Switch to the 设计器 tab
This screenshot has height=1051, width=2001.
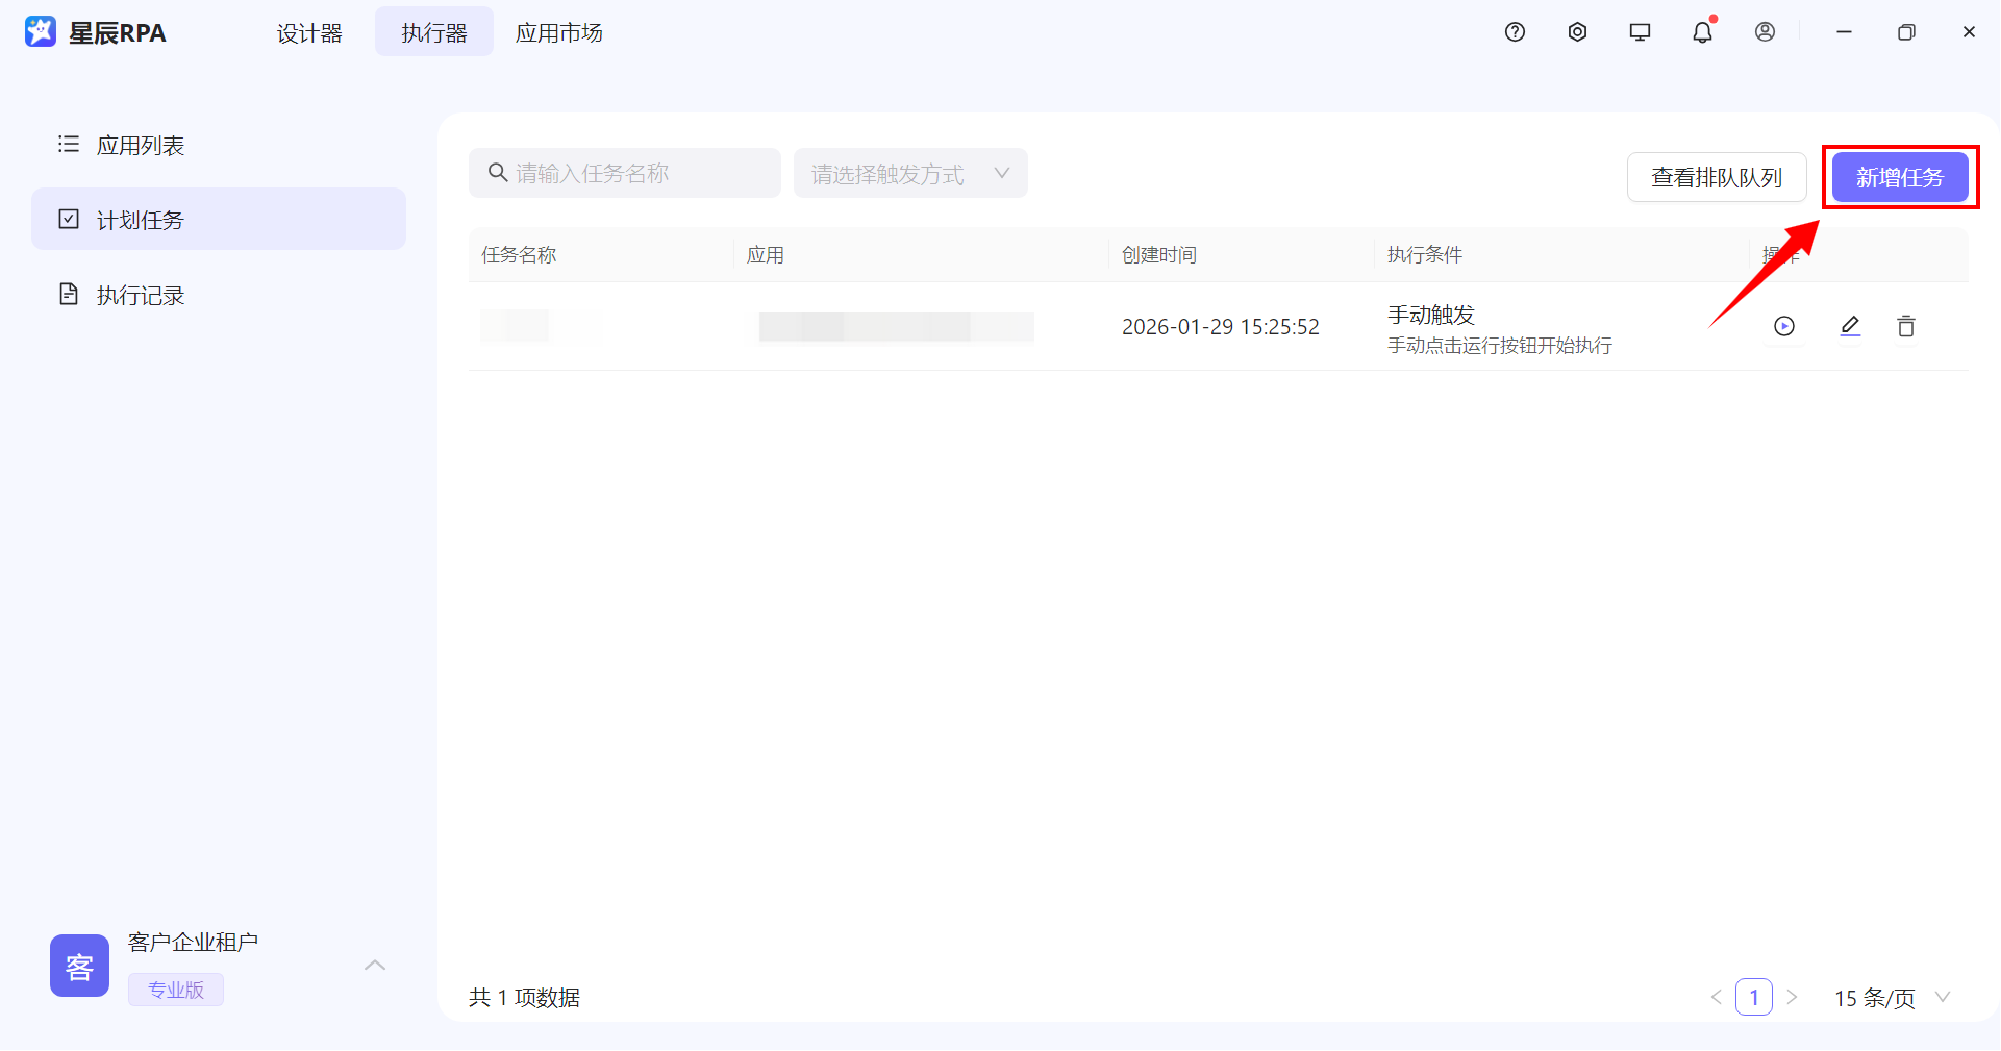click(x=310, y=31)
